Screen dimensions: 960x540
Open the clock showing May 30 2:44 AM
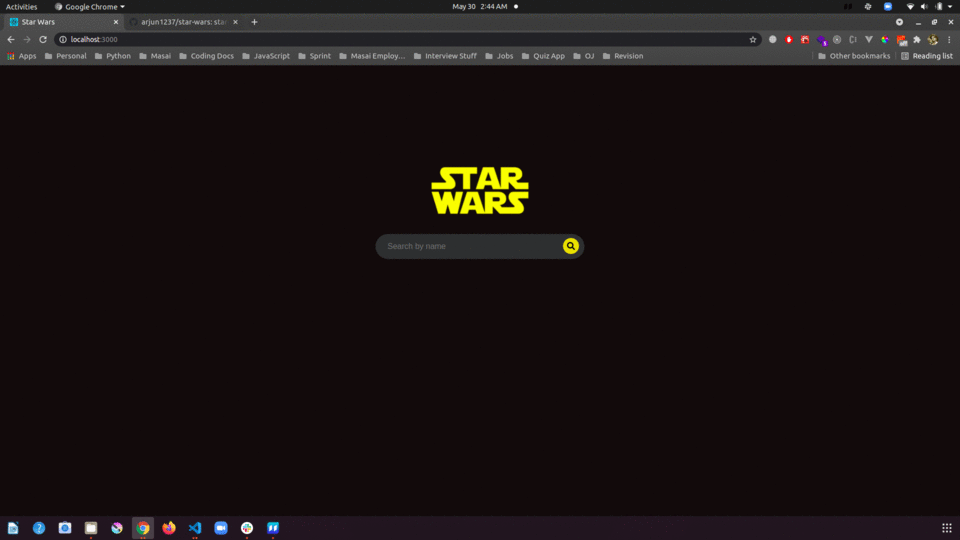click(479, 7)
